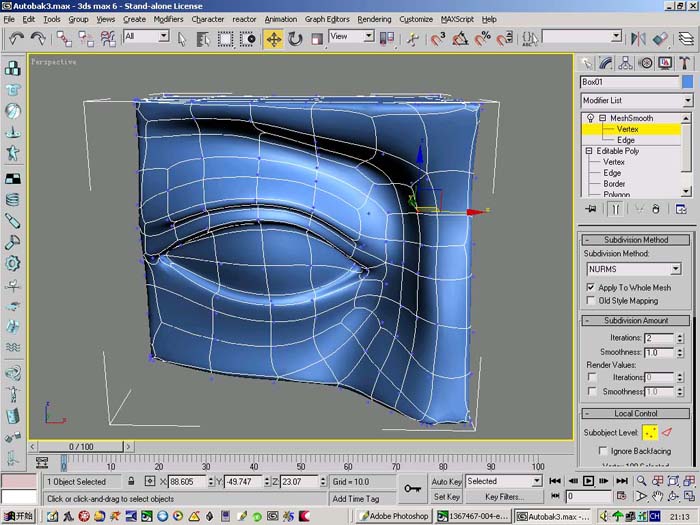The image size is (700, 525).
Task: Activate the Select and Scale tool
Action: pyautogui.click(x=317, y=39)
